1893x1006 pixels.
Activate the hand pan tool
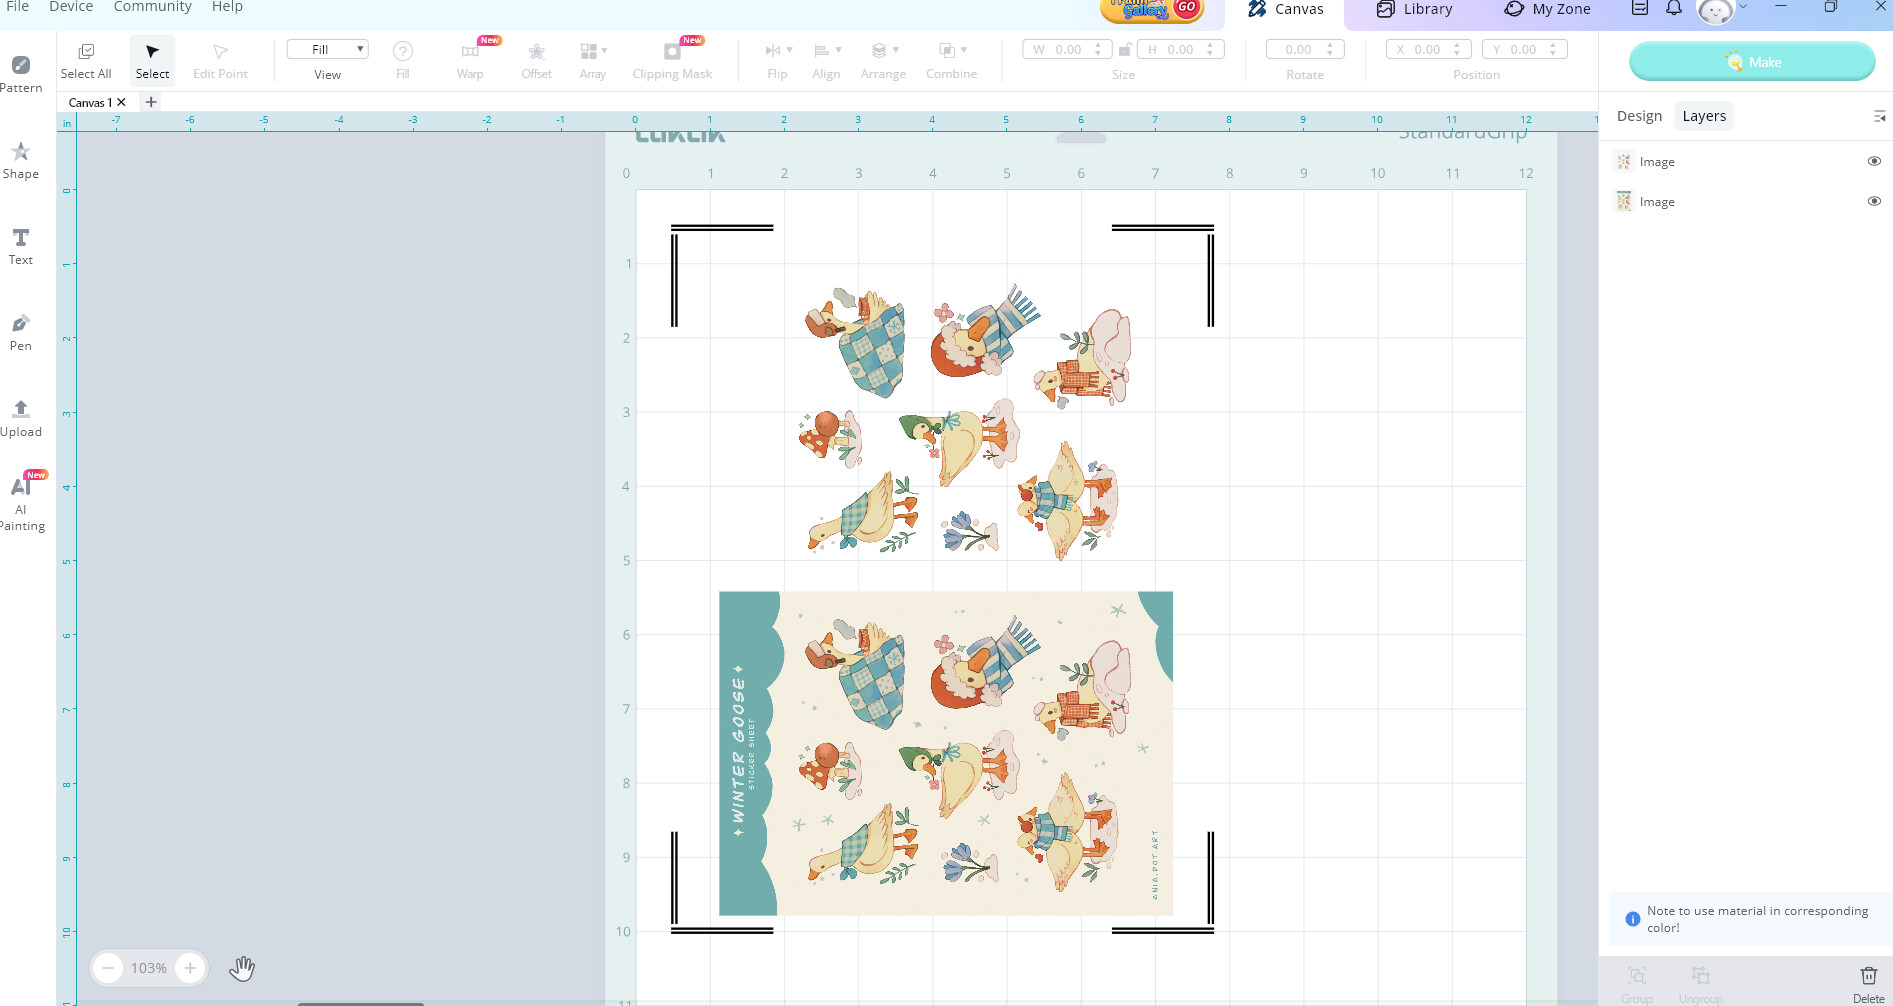click(x=242, y=968)
